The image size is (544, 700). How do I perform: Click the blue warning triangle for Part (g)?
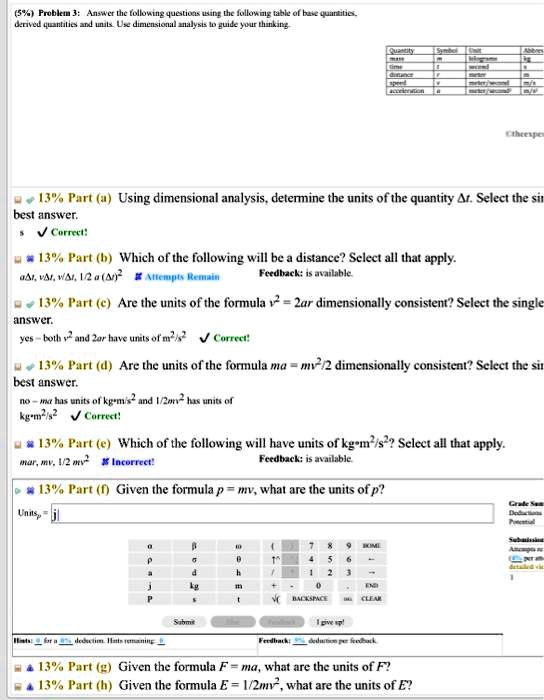point(29,668)
